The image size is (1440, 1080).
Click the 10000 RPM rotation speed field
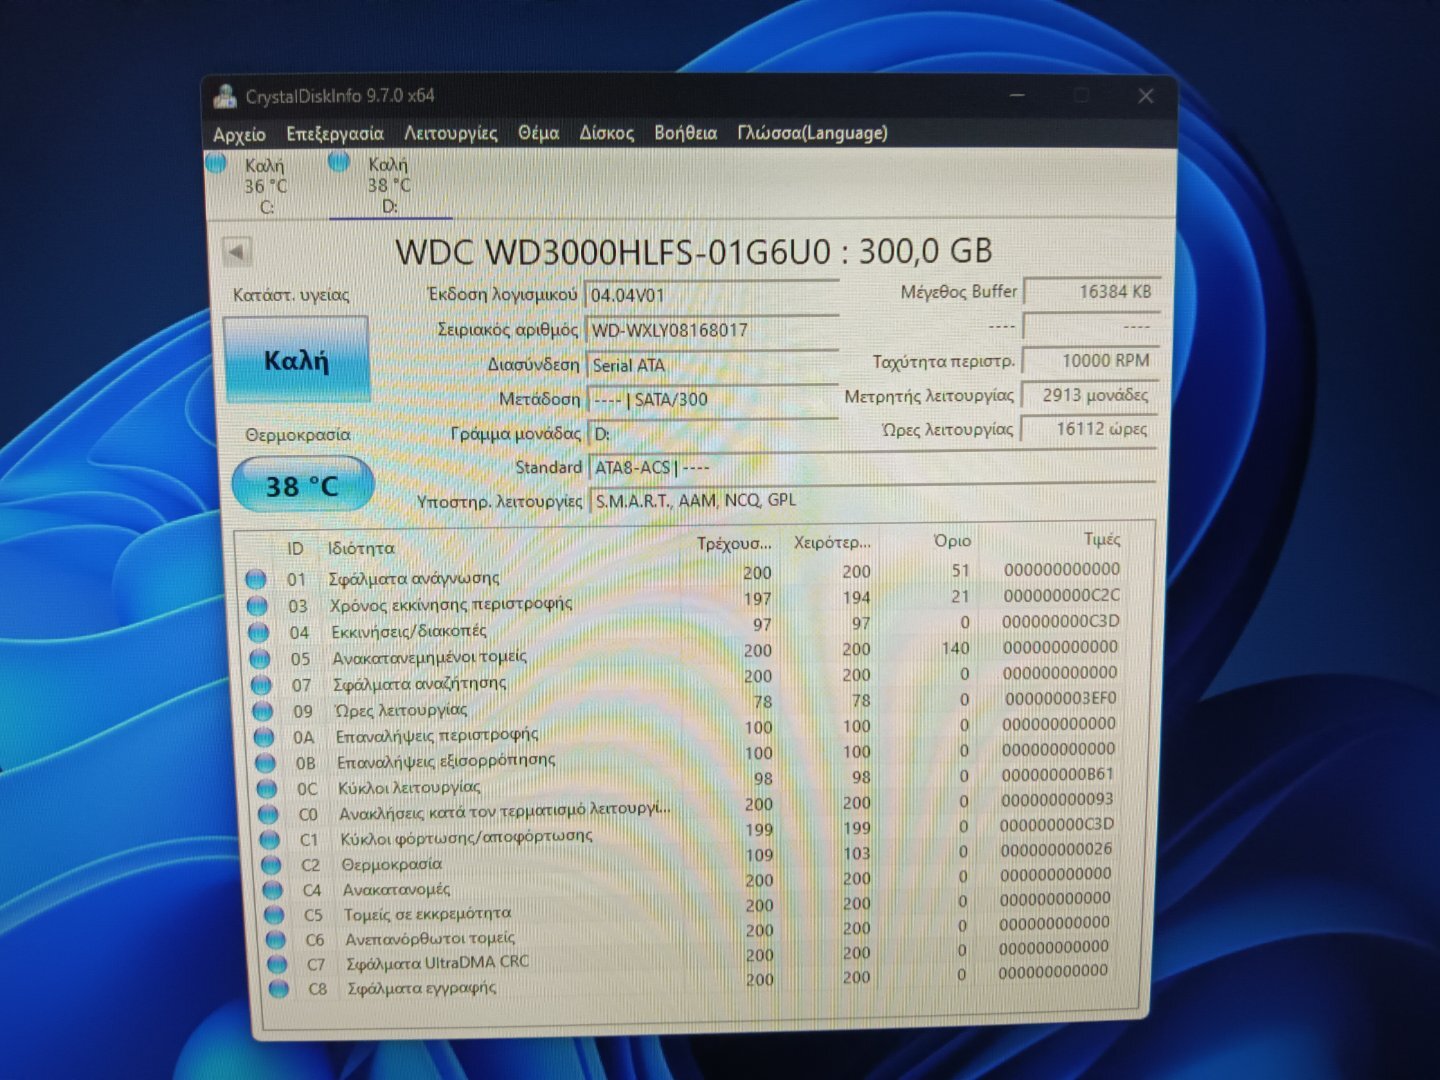pyautogui.click(x=1090, y=360)
